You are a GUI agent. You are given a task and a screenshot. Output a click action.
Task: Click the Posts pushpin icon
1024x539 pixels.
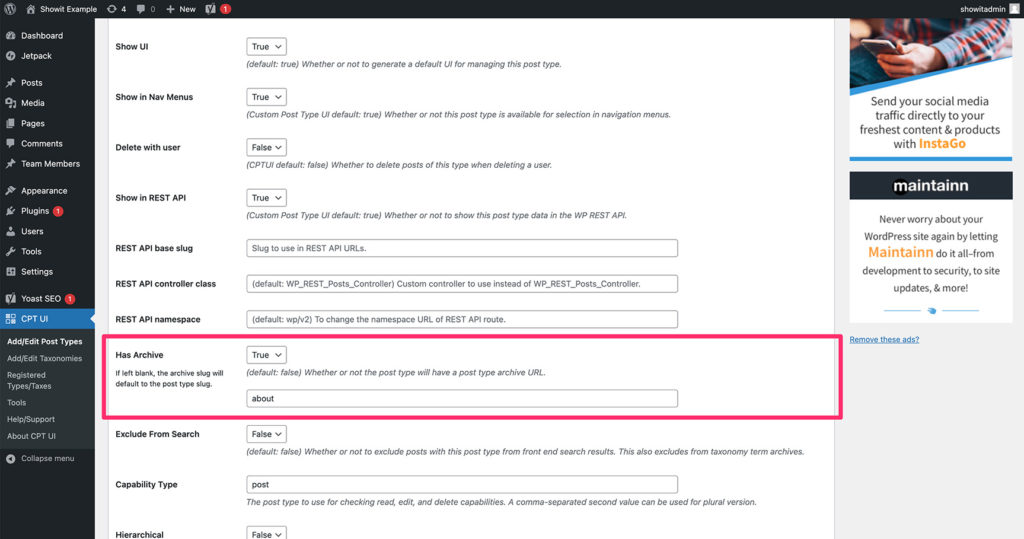10,83
